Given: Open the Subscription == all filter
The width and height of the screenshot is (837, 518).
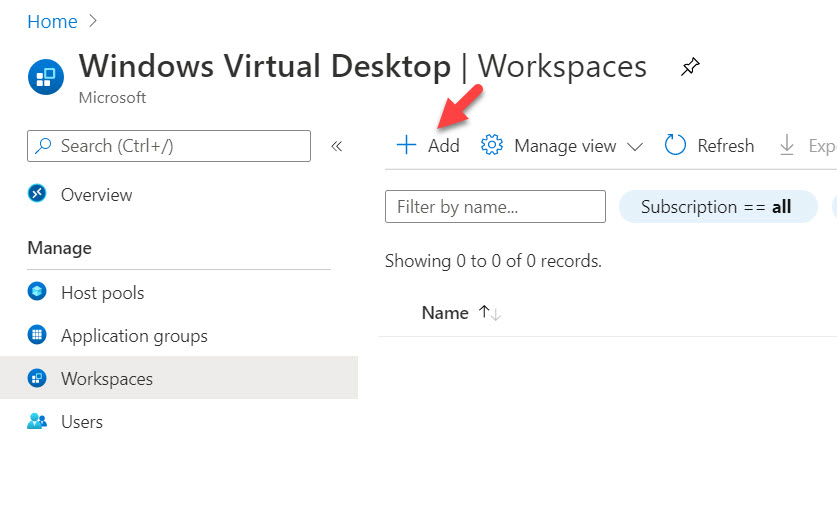Looking at the screenshot, I should click(x=718, y=207).
